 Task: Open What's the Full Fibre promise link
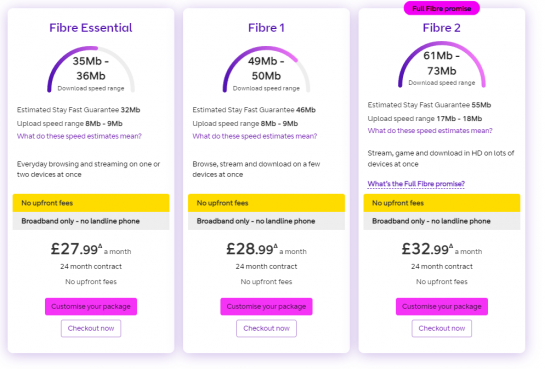(x=416, y=184)
